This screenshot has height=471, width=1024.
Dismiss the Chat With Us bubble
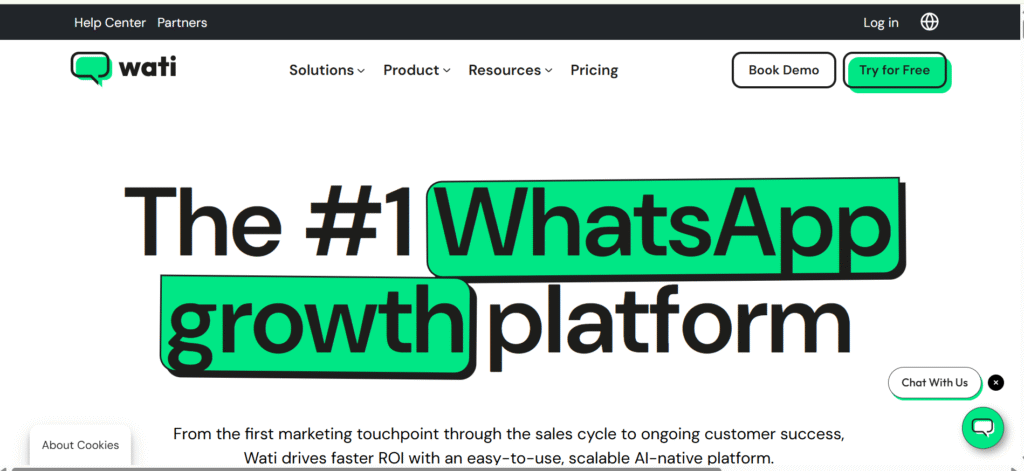click(996, 382)
